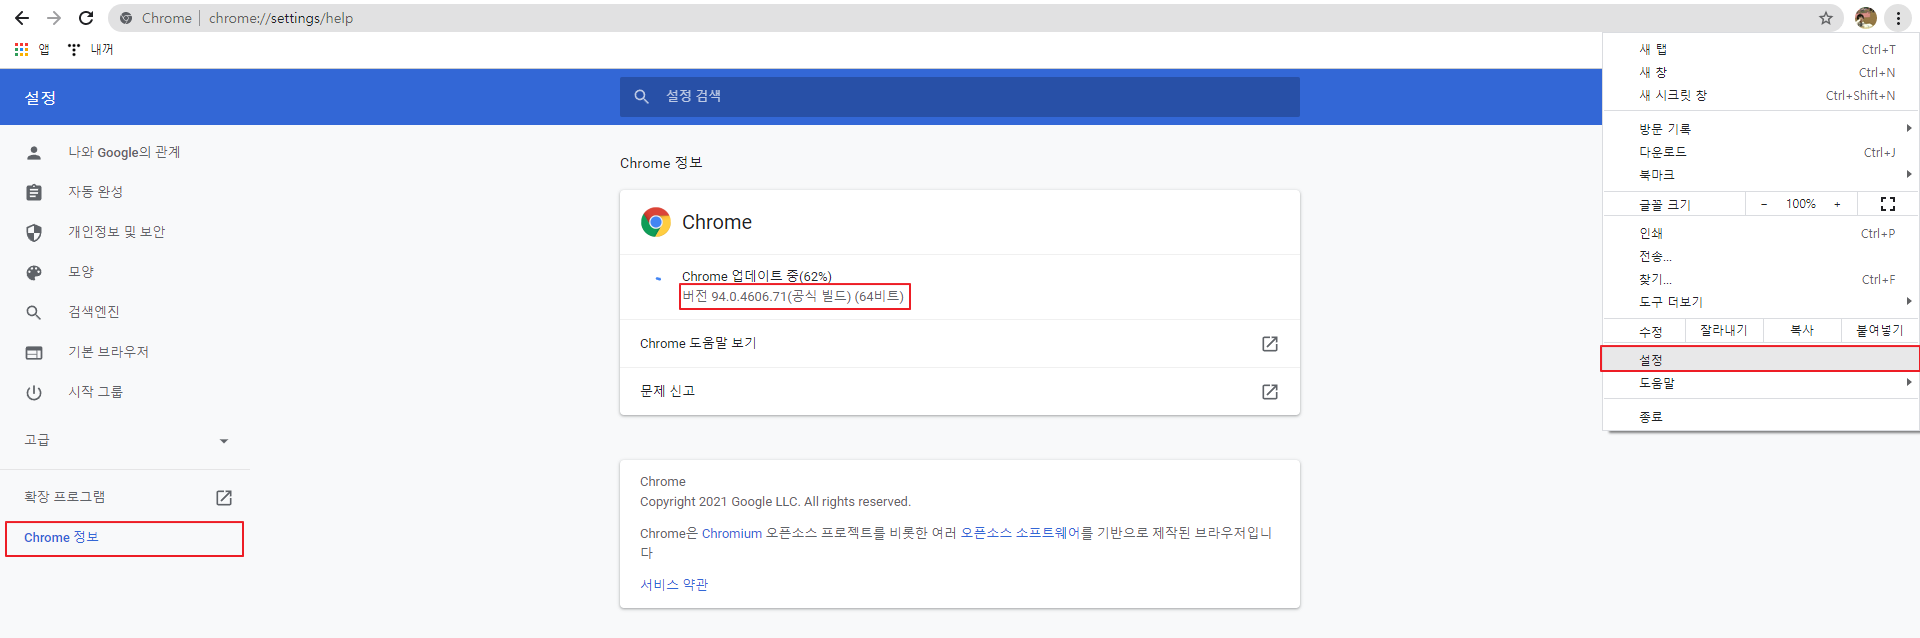Image resolution: width=1920 pixels, height=638 pixels.
Task: Open the 내꺼 bookmark
Action: (x=91, y=49)
